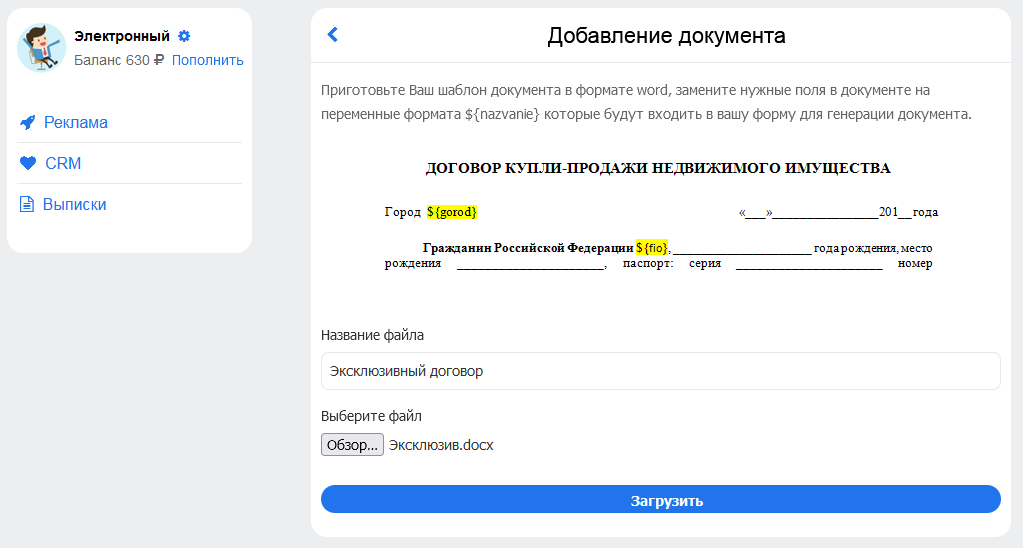Screen dimensions: 1023x548
Task: Open the CRM menu item
Action: pos(63,163)
